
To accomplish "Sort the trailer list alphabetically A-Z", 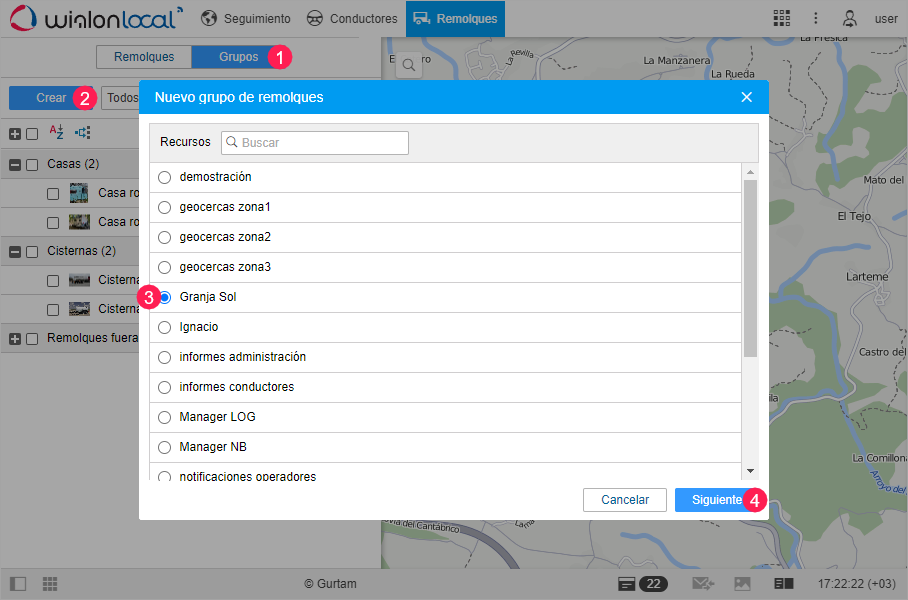I will point(56,132).
